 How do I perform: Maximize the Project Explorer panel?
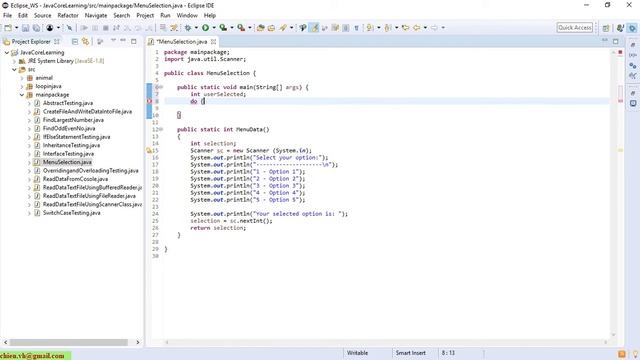(133, 41)
